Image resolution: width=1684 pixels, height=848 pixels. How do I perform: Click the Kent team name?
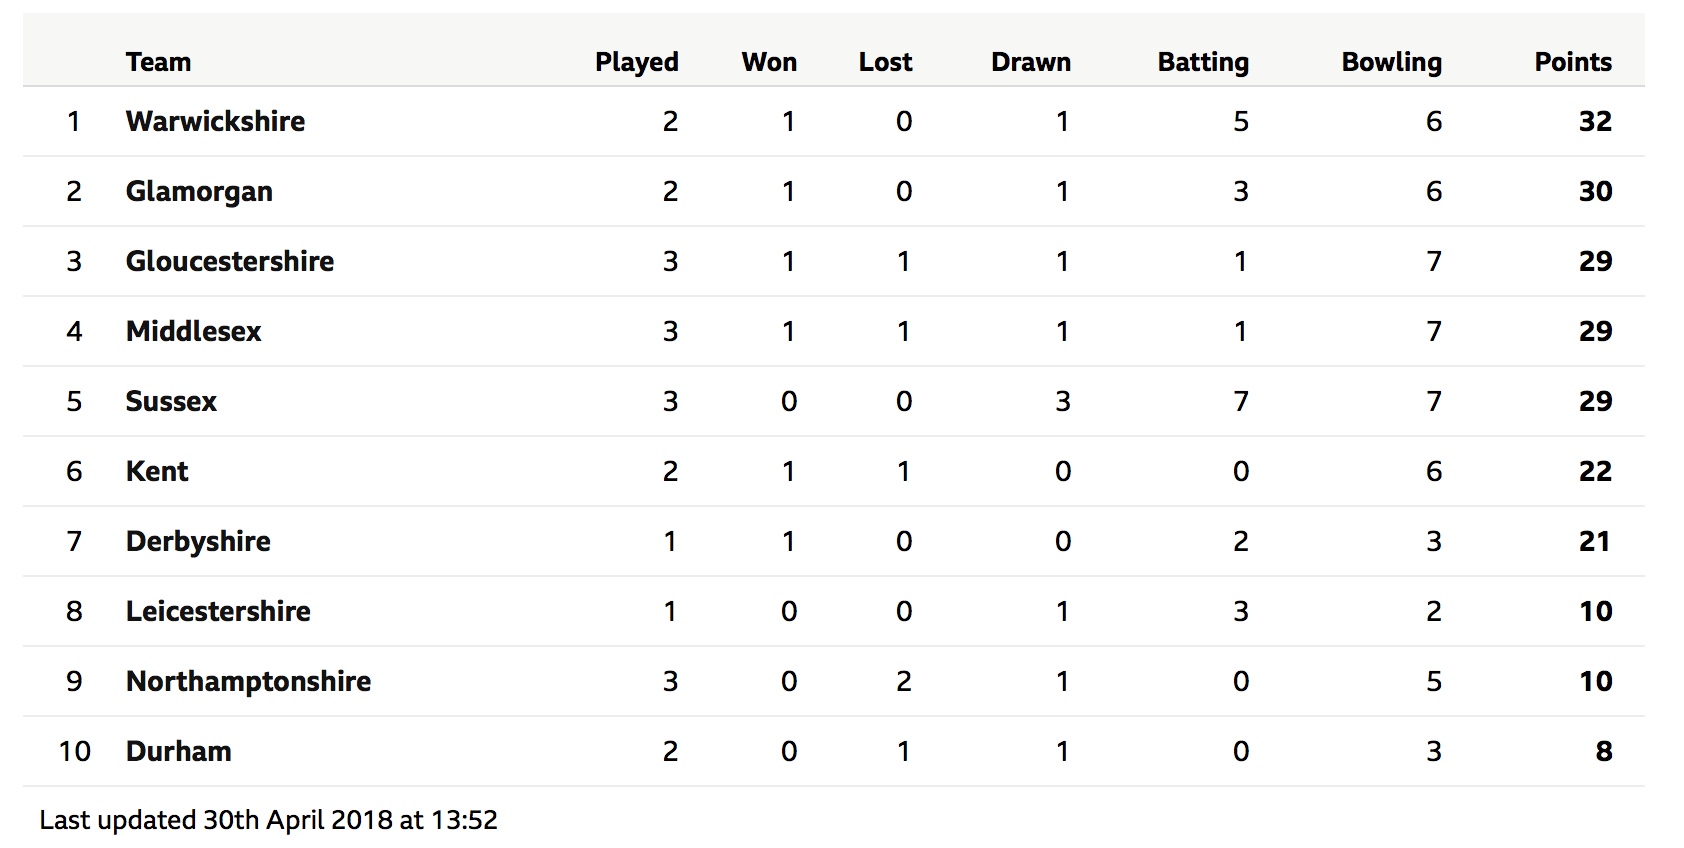click(157, 471)
